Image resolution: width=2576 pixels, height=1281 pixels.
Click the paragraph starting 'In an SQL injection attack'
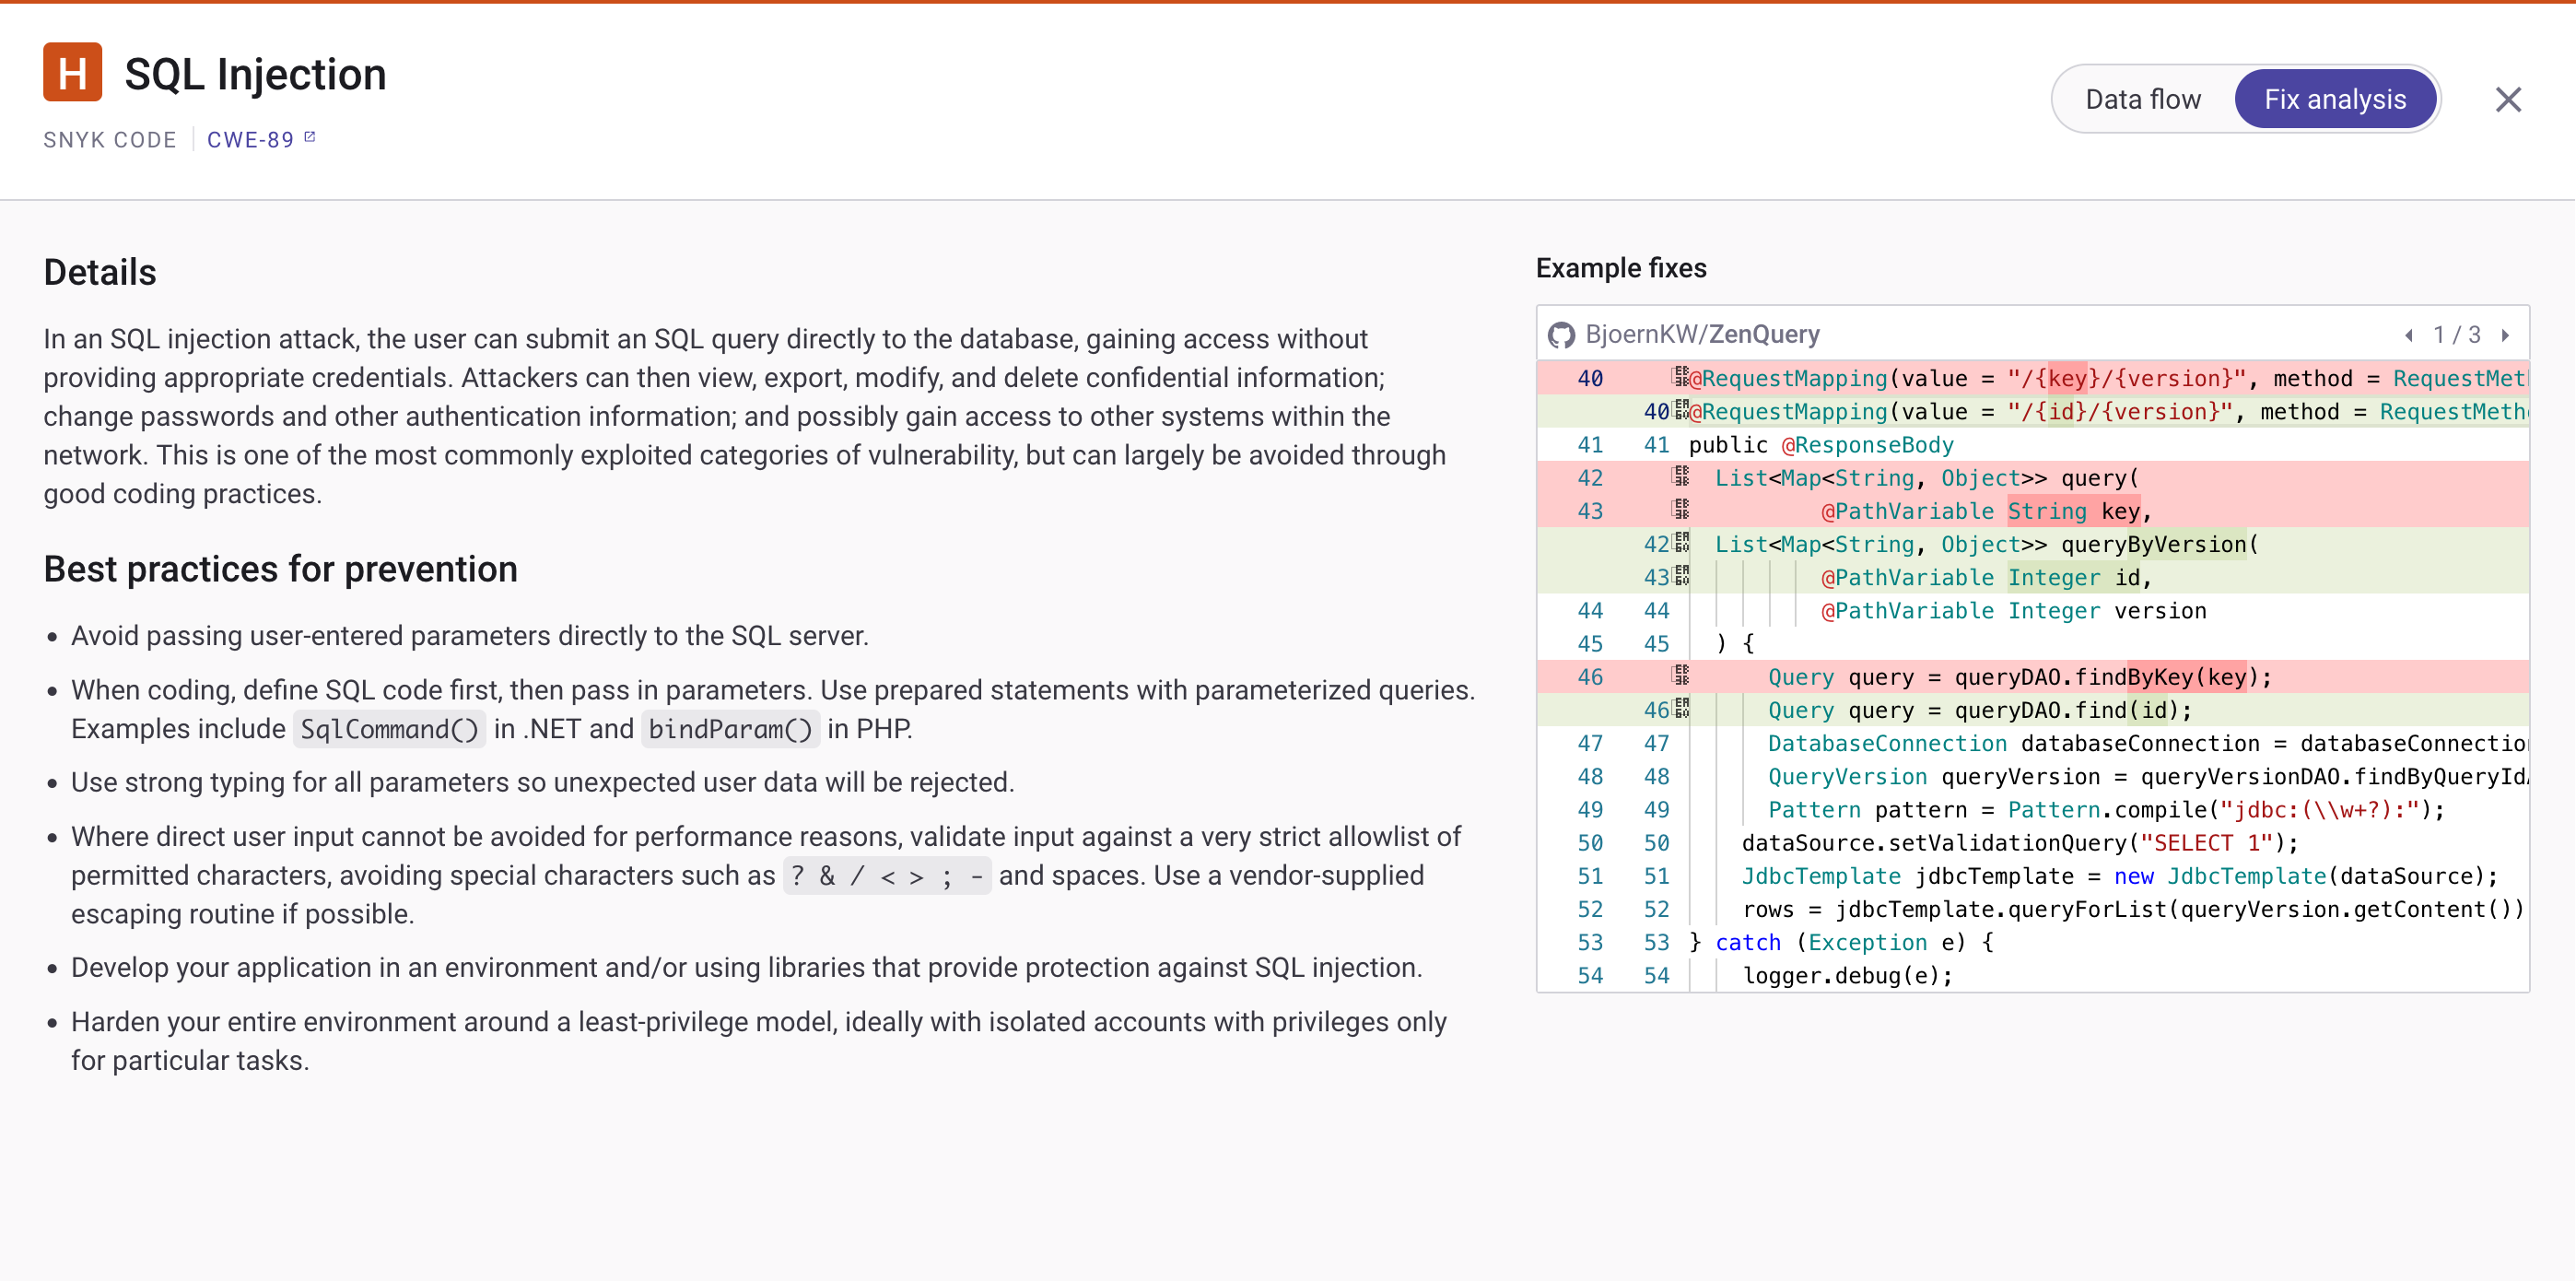[x=745, y=416]
